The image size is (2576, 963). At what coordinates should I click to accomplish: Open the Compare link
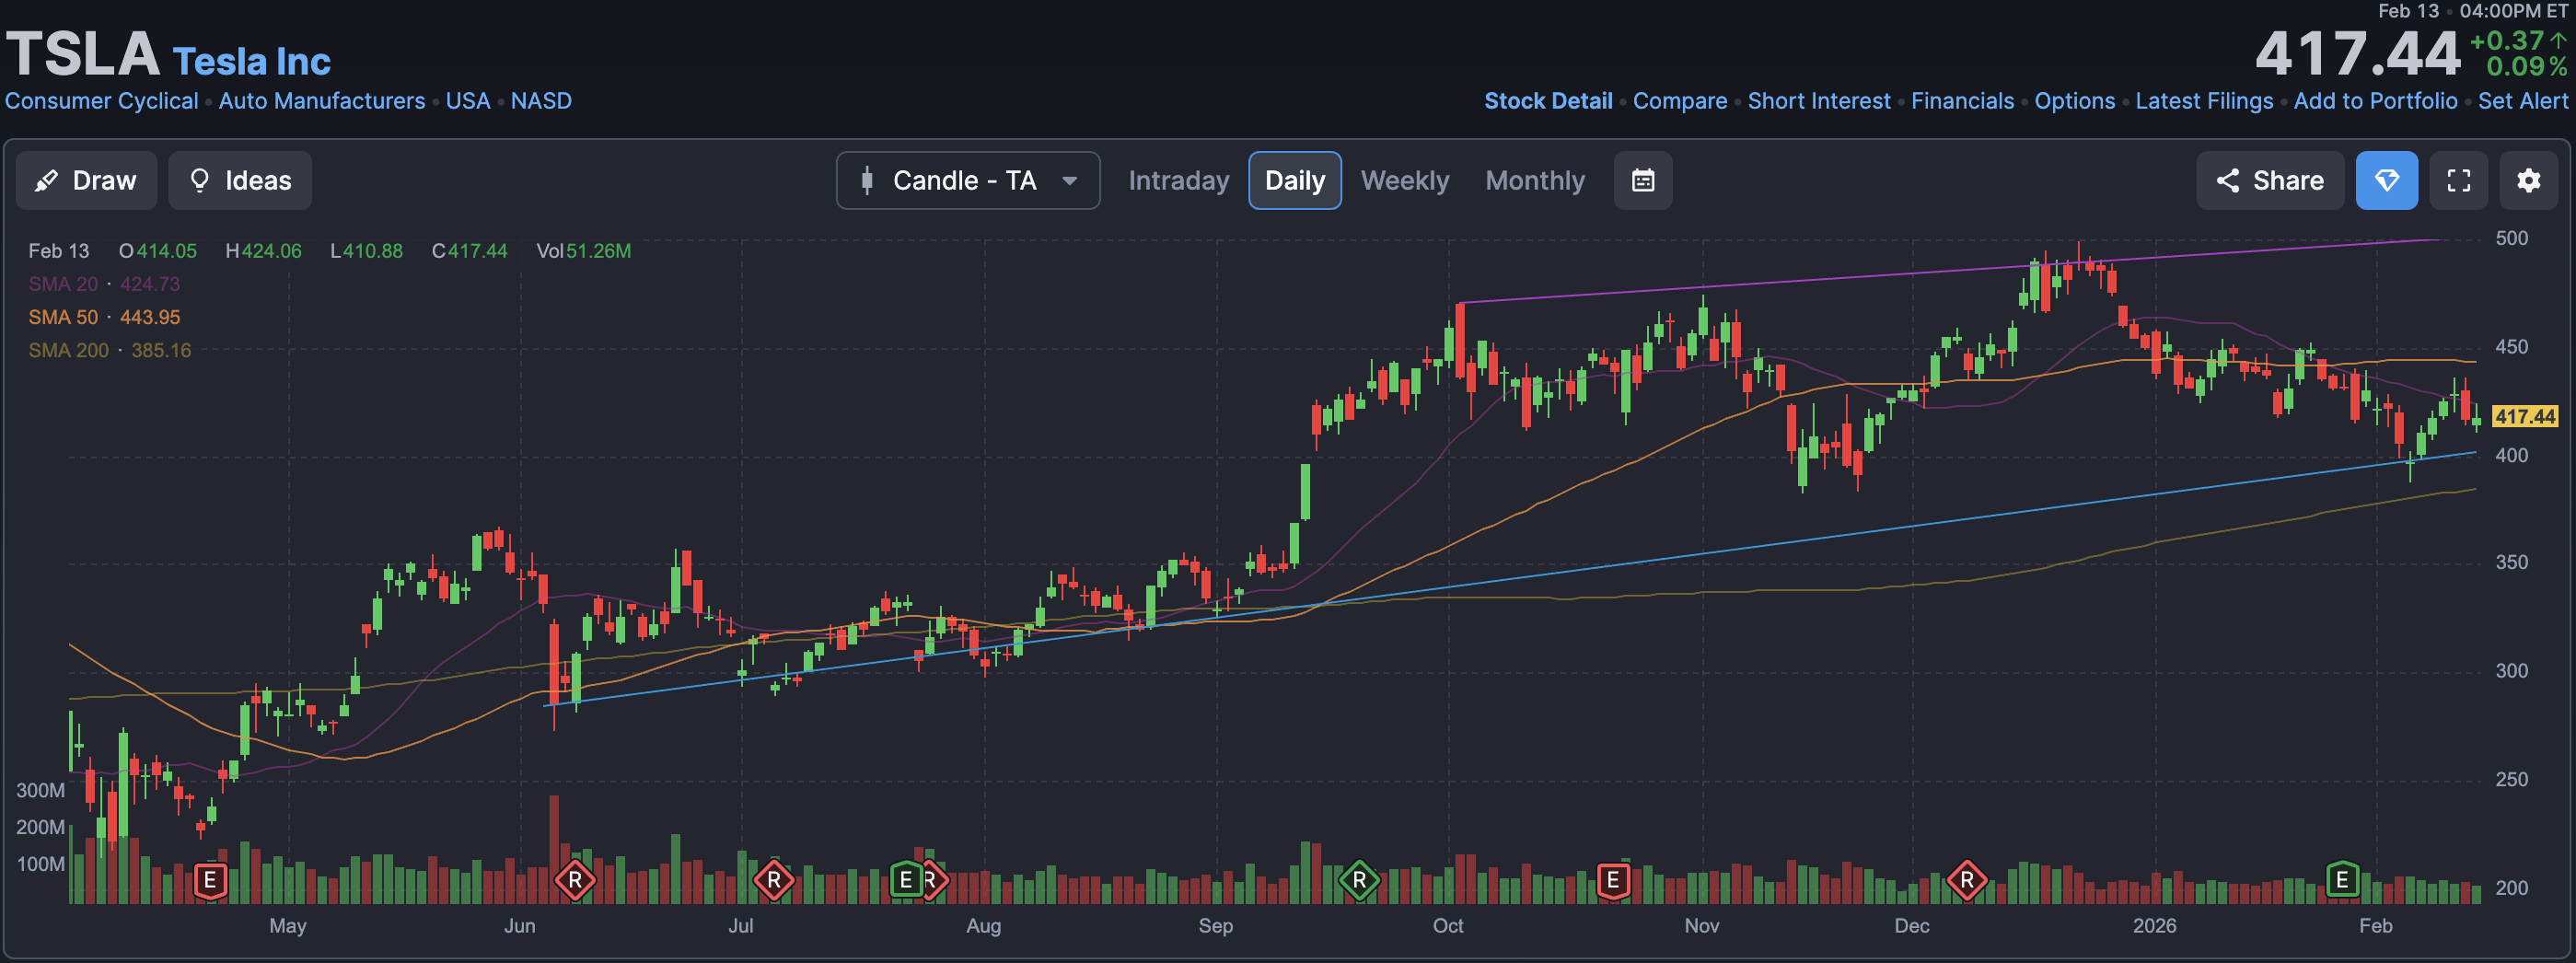pyautogui.click(x=1680, y=101)
